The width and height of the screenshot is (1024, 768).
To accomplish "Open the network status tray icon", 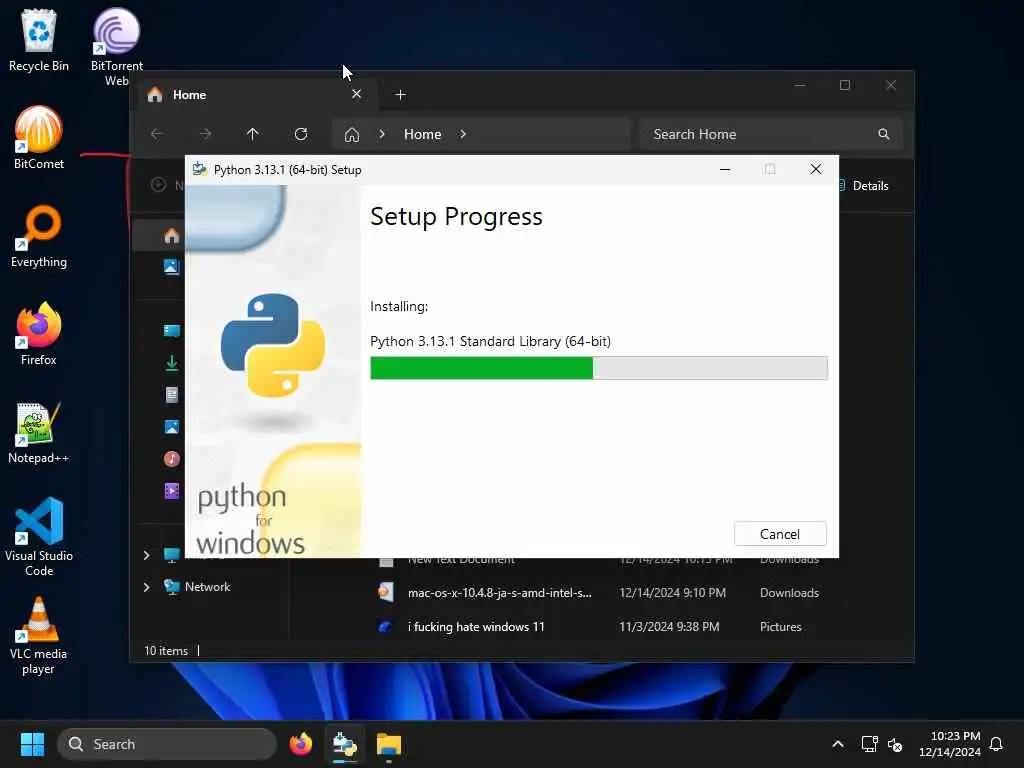I will coord(869,744).
